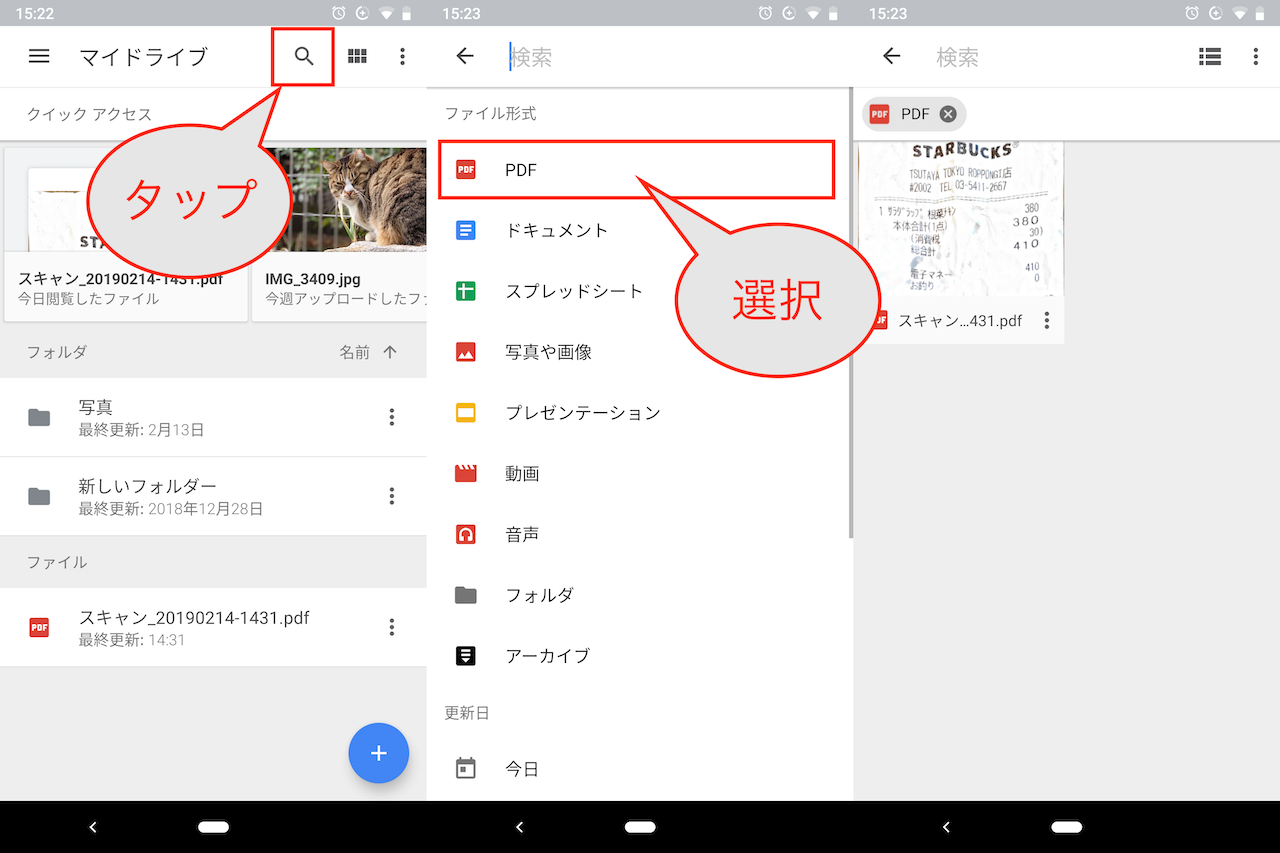
Task: Switch to list view in search results
Action: [x=1210, y=57]
